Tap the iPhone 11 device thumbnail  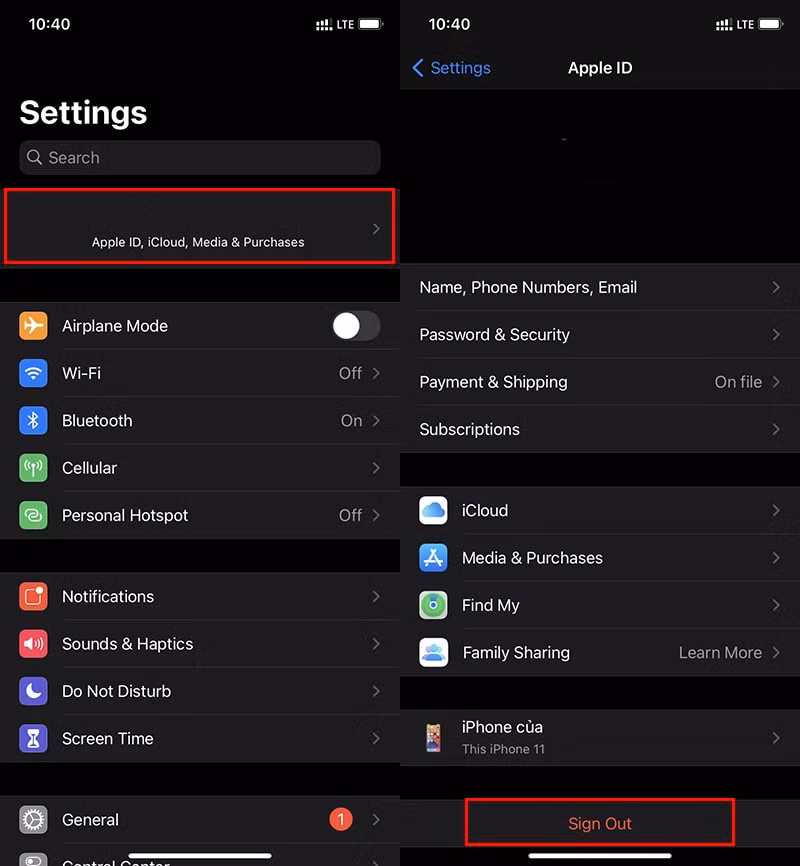coord(433,738)
